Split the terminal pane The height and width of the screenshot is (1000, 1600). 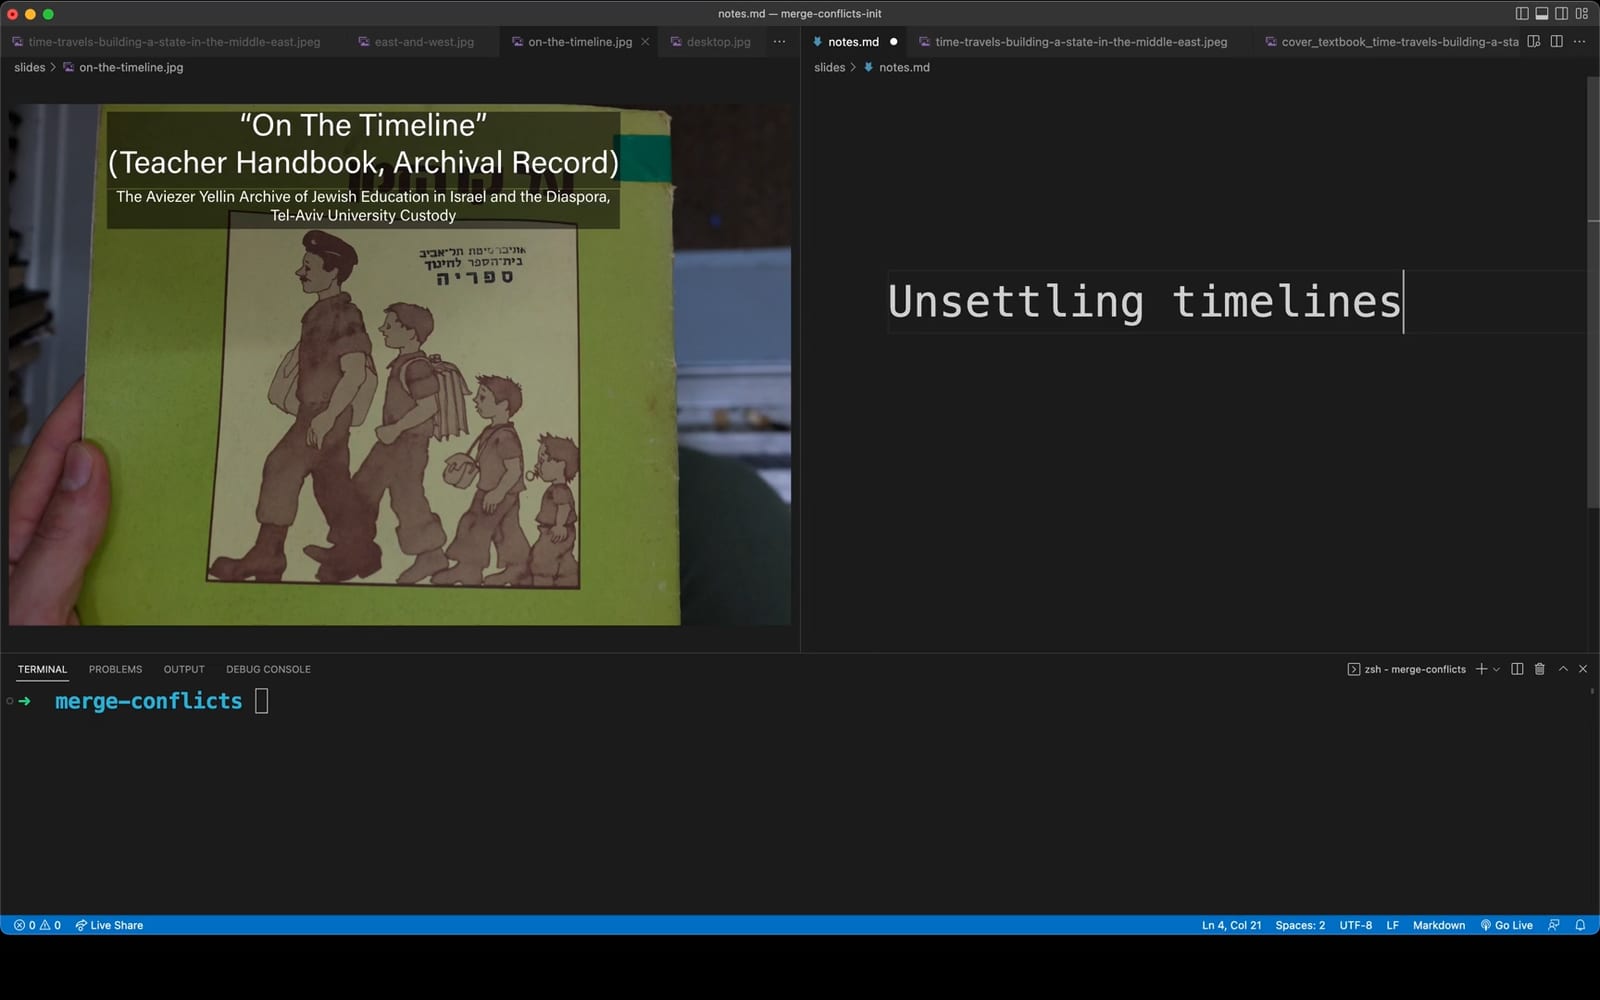pyautogui.click(x=1517, y=669)
